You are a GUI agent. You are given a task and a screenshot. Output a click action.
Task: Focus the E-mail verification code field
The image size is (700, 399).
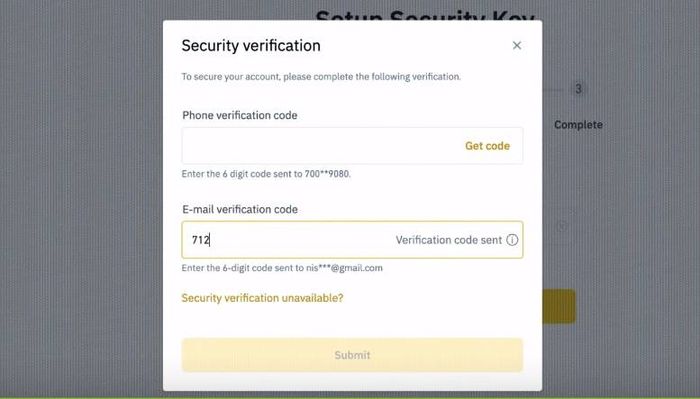pos(352,240)
